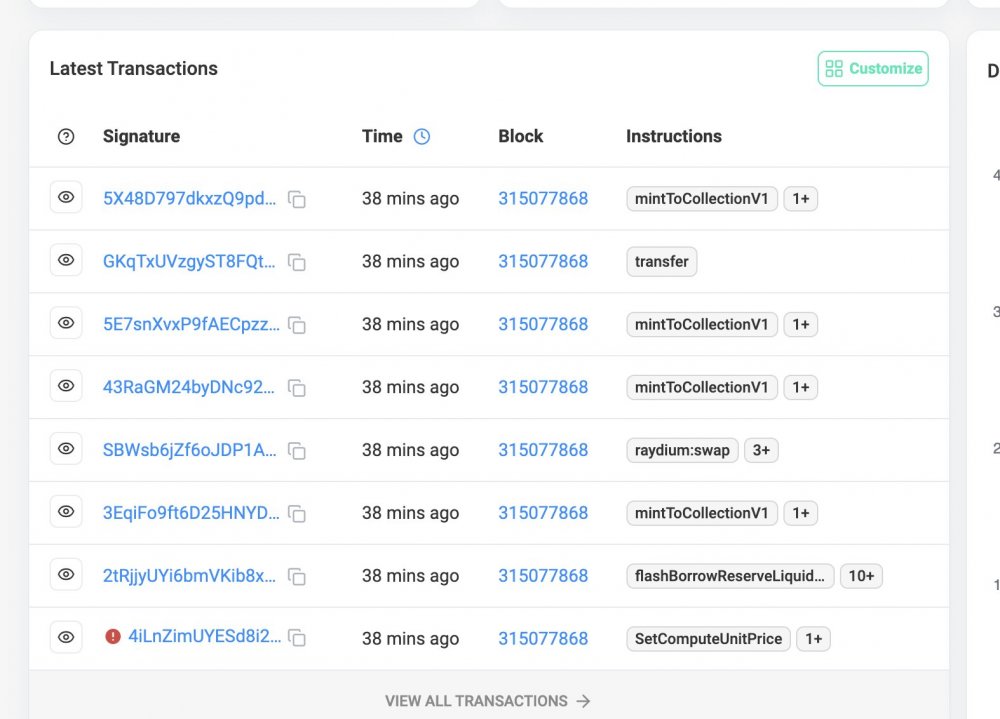Preview transaction SBWsb6jZf6oJDP1A with eye icon
The height and width of the screenshot is (719, 1000).
(x=66, y=448)
